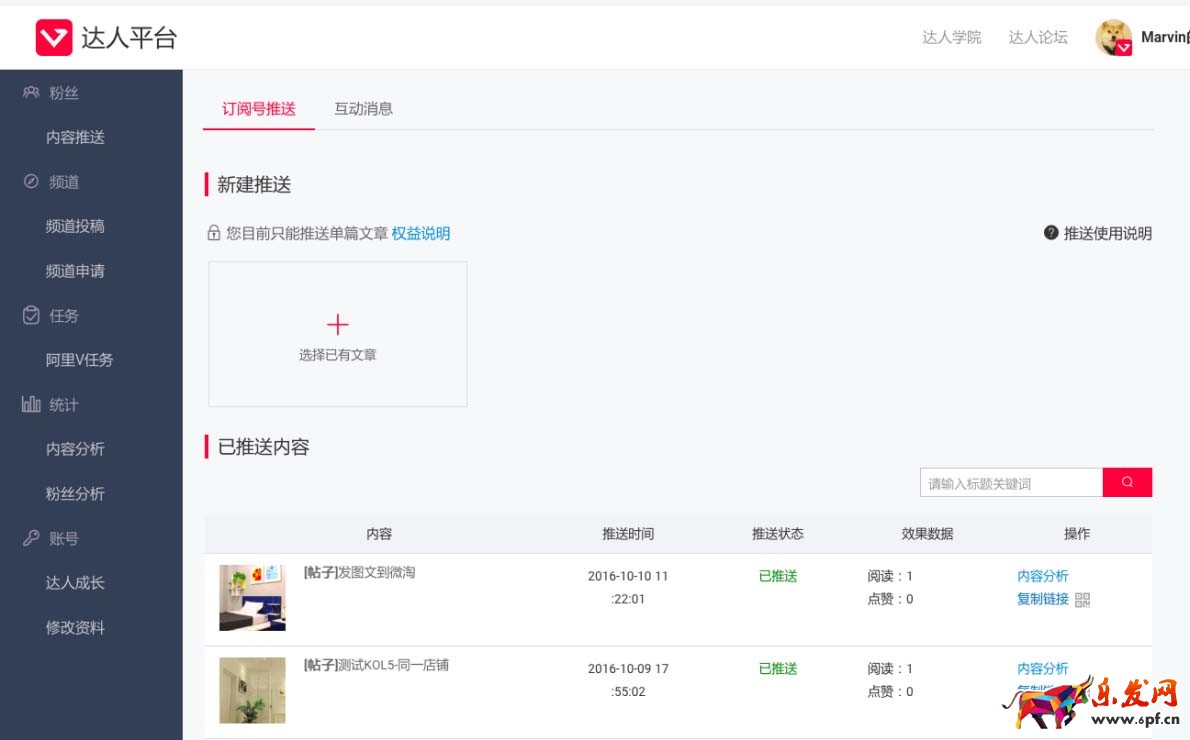Click the lock icon before the push limit notice
Image resolution: width=1190 pixels, height=740 pixels.
213,232
